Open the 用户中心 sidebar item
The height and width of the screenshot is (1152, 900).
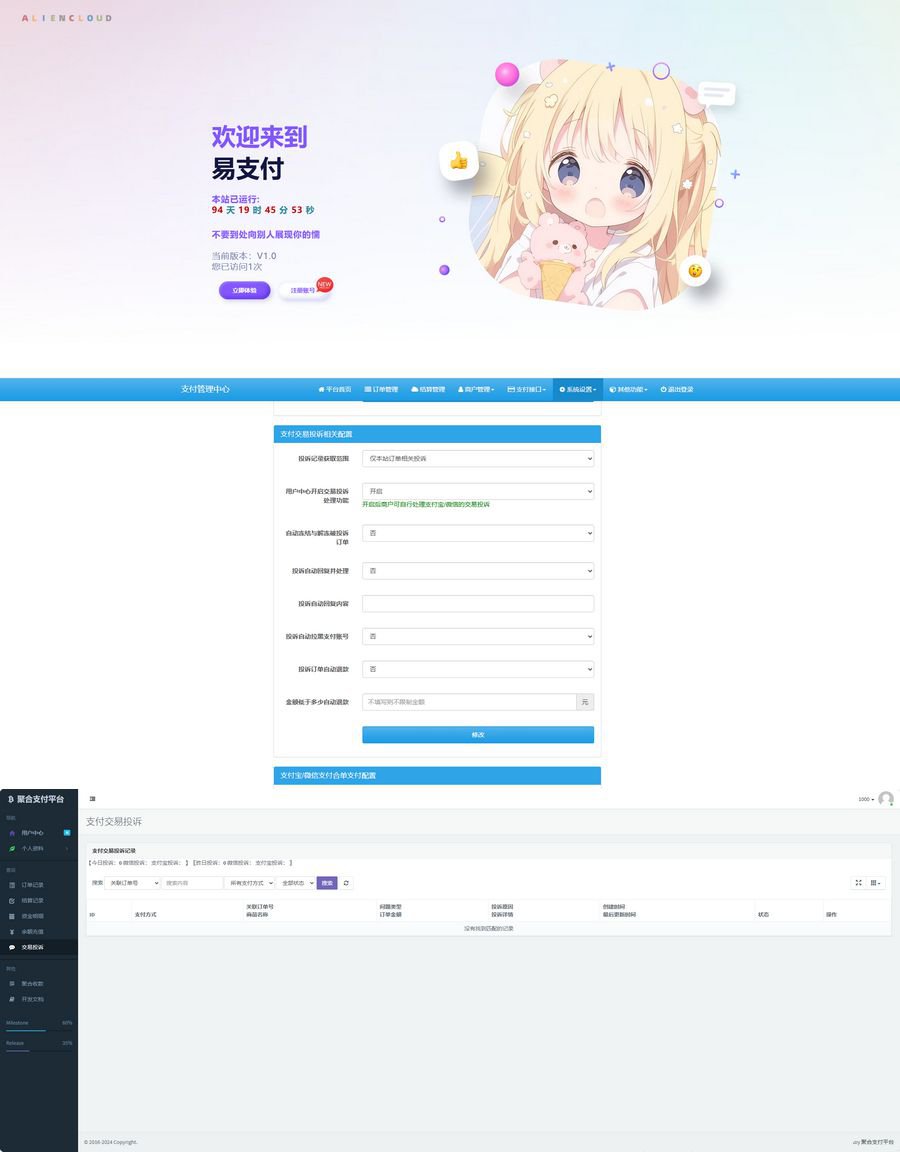pyautogui.click(x=30, y=833)
